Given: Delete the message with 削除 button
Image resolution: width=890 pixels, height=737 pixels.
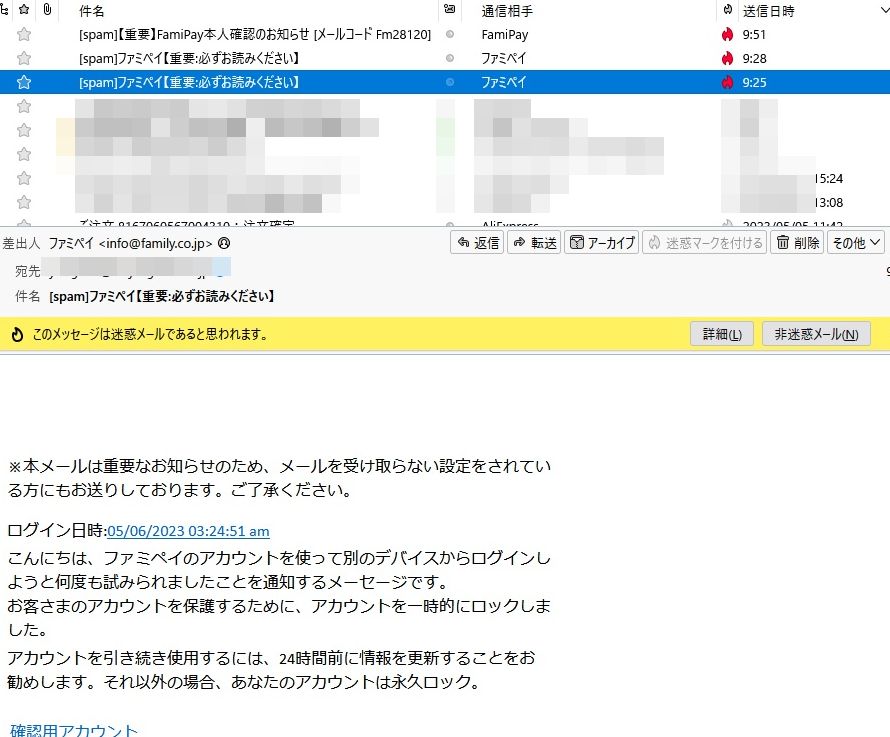Looking at the screenshot, I should [797, 242].
